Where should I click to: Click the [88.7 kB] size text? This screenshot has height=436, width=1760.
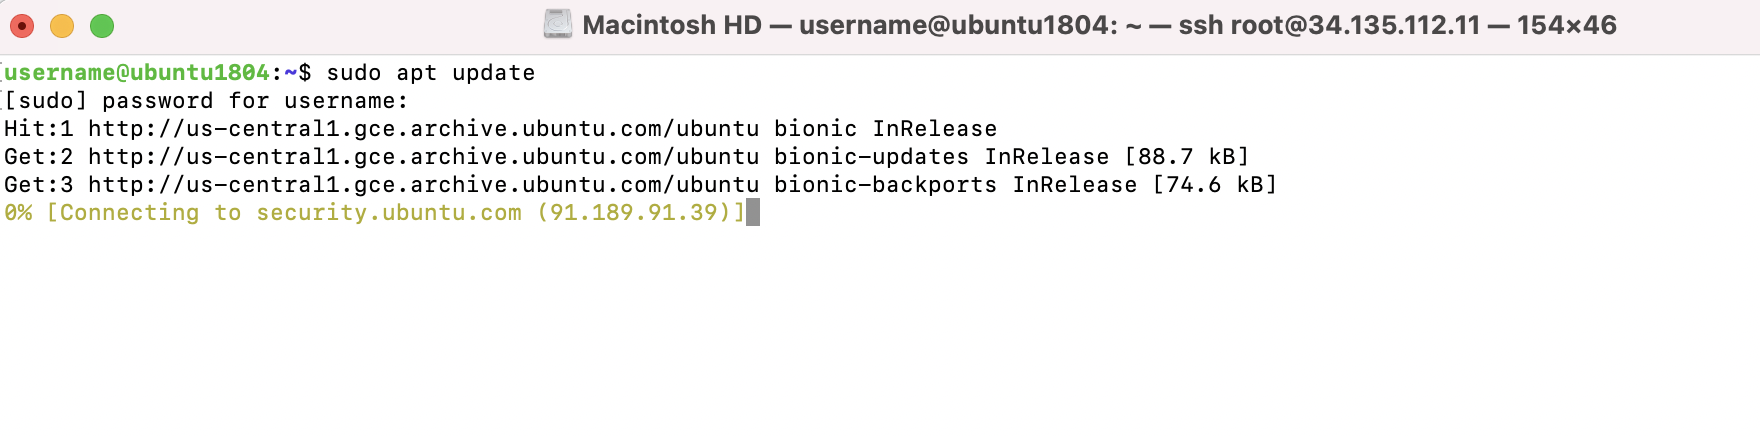point(1187,157)
